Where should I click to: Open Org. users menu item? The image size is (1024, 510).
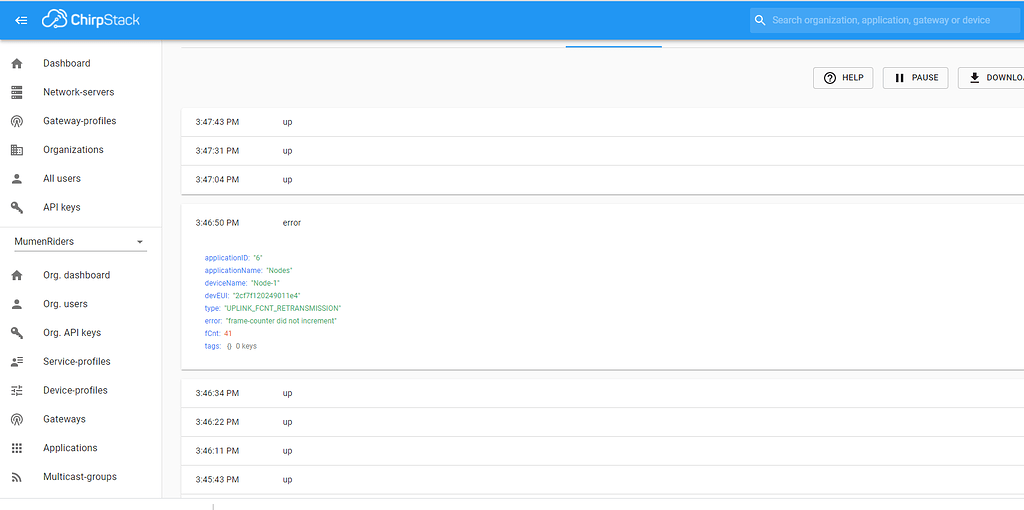point(65,304)
